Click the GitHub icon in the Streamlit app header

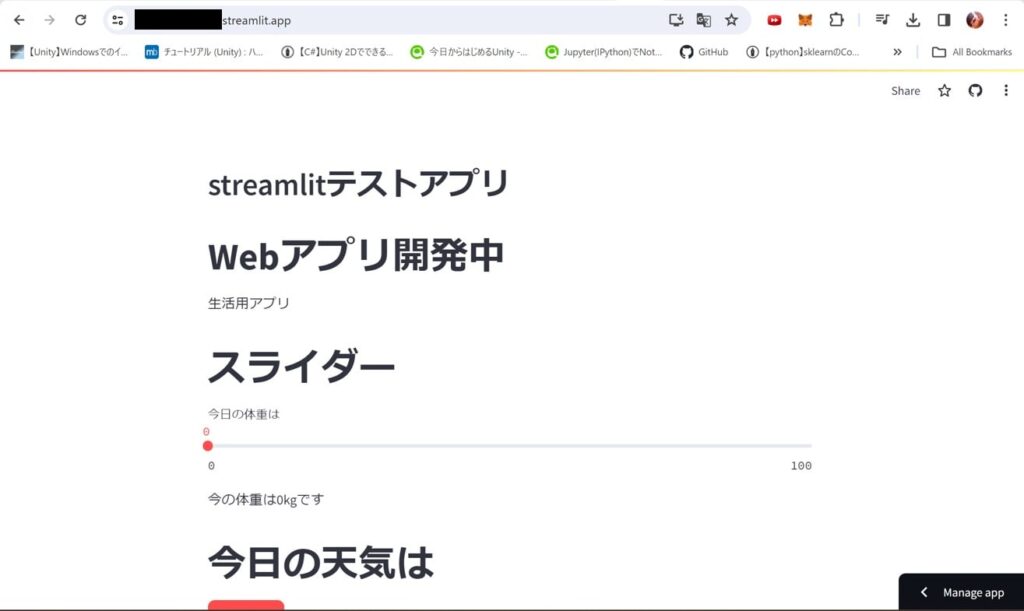tap(975, 90)
